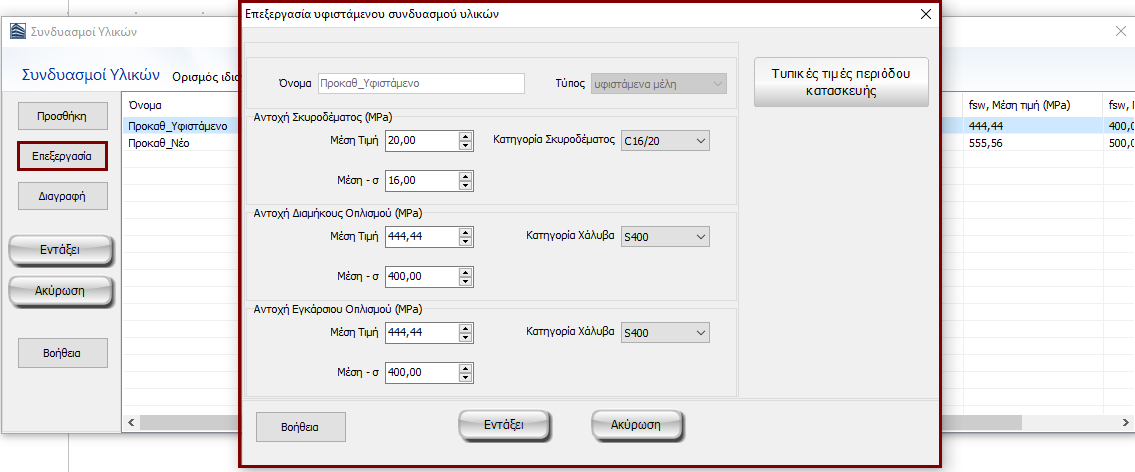Screen dimensions: 1135x472
Task: Decrease concrete Μέση - σ spinner down arrow
Action: [465, 185]
